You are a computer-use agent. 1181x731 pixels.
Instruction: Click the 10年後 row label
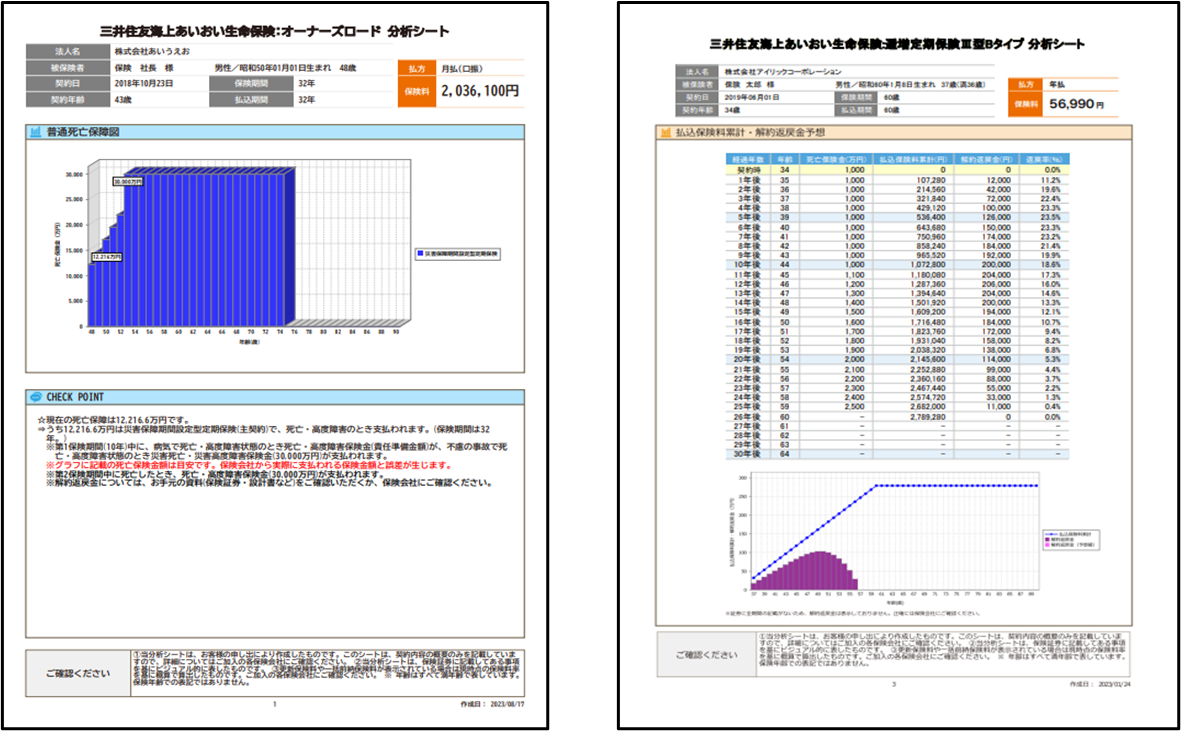[x=748, y=265]
